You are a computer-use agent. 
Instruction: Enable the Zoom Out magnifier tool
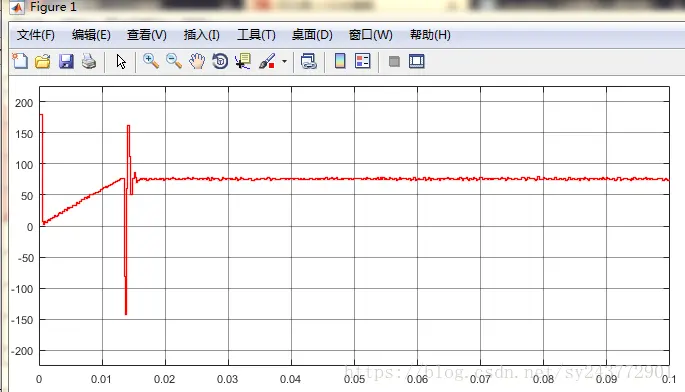174,61
